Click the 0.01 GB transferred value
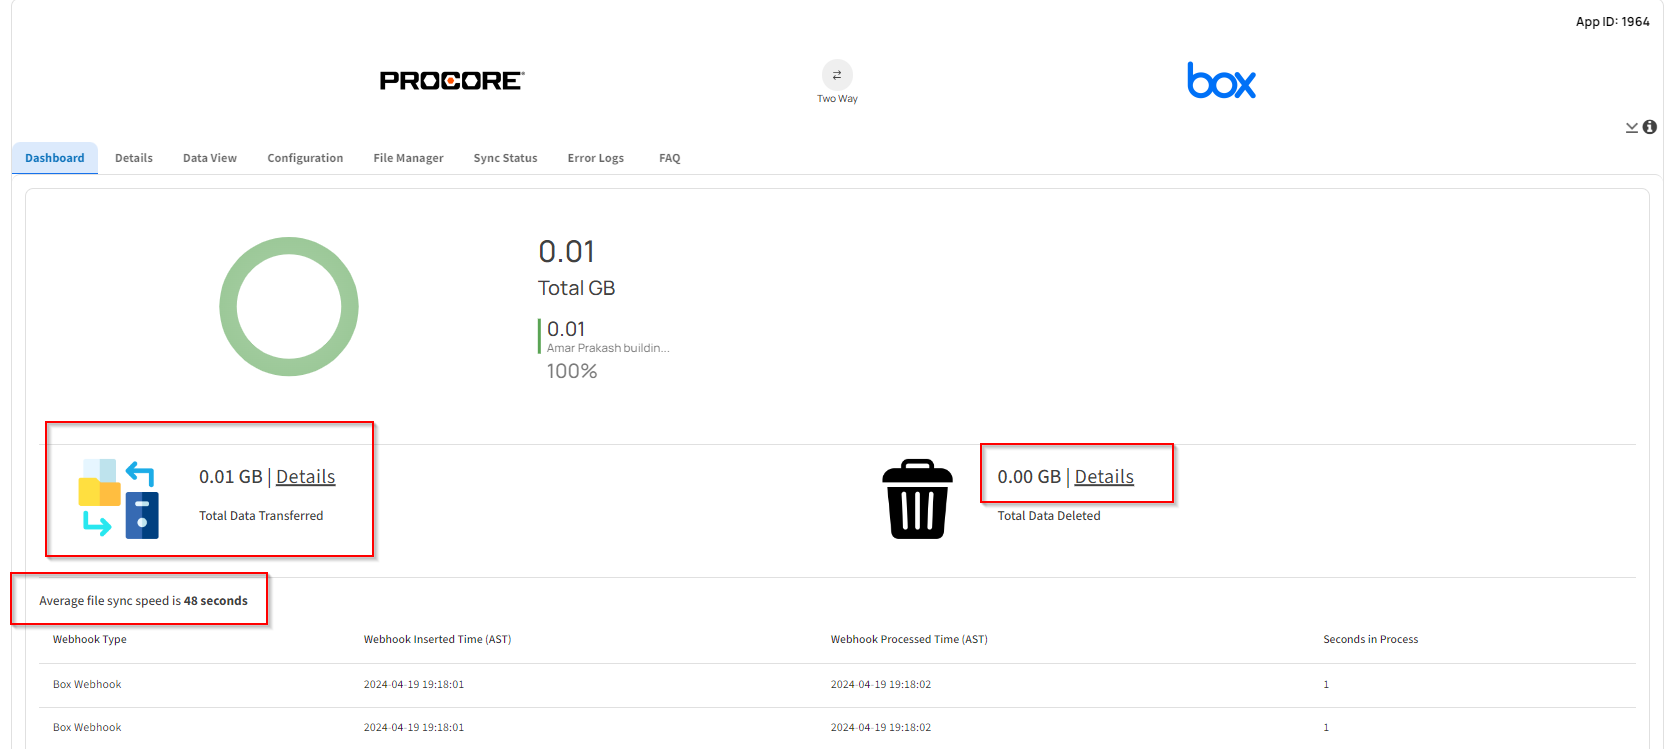Screen dimensions: 1678x749 click(x=231, y=477)
